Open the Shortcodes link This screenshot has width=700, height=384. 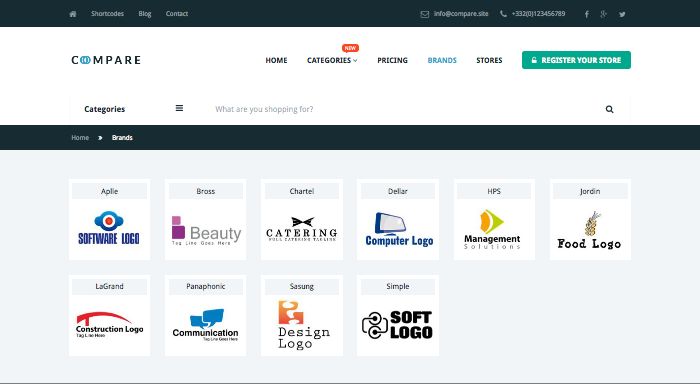click(107, 14)
